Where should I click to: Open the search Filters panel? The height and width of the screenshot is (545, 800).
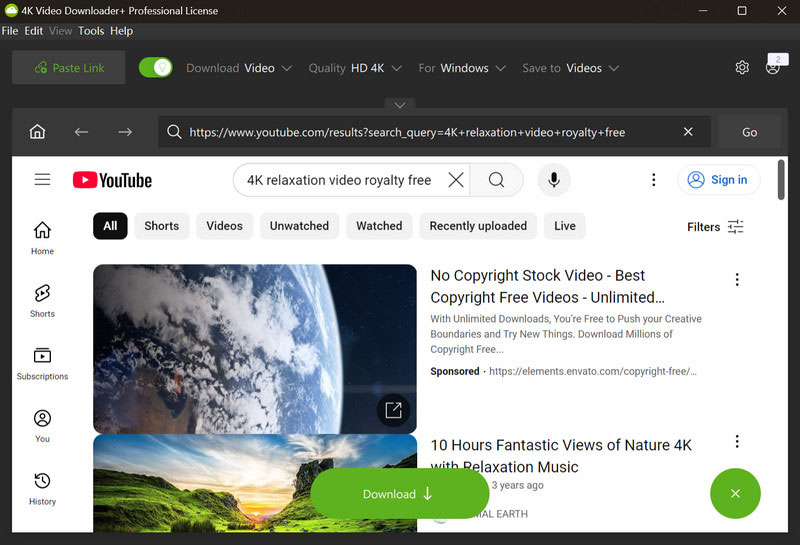[x=715, y=227]
